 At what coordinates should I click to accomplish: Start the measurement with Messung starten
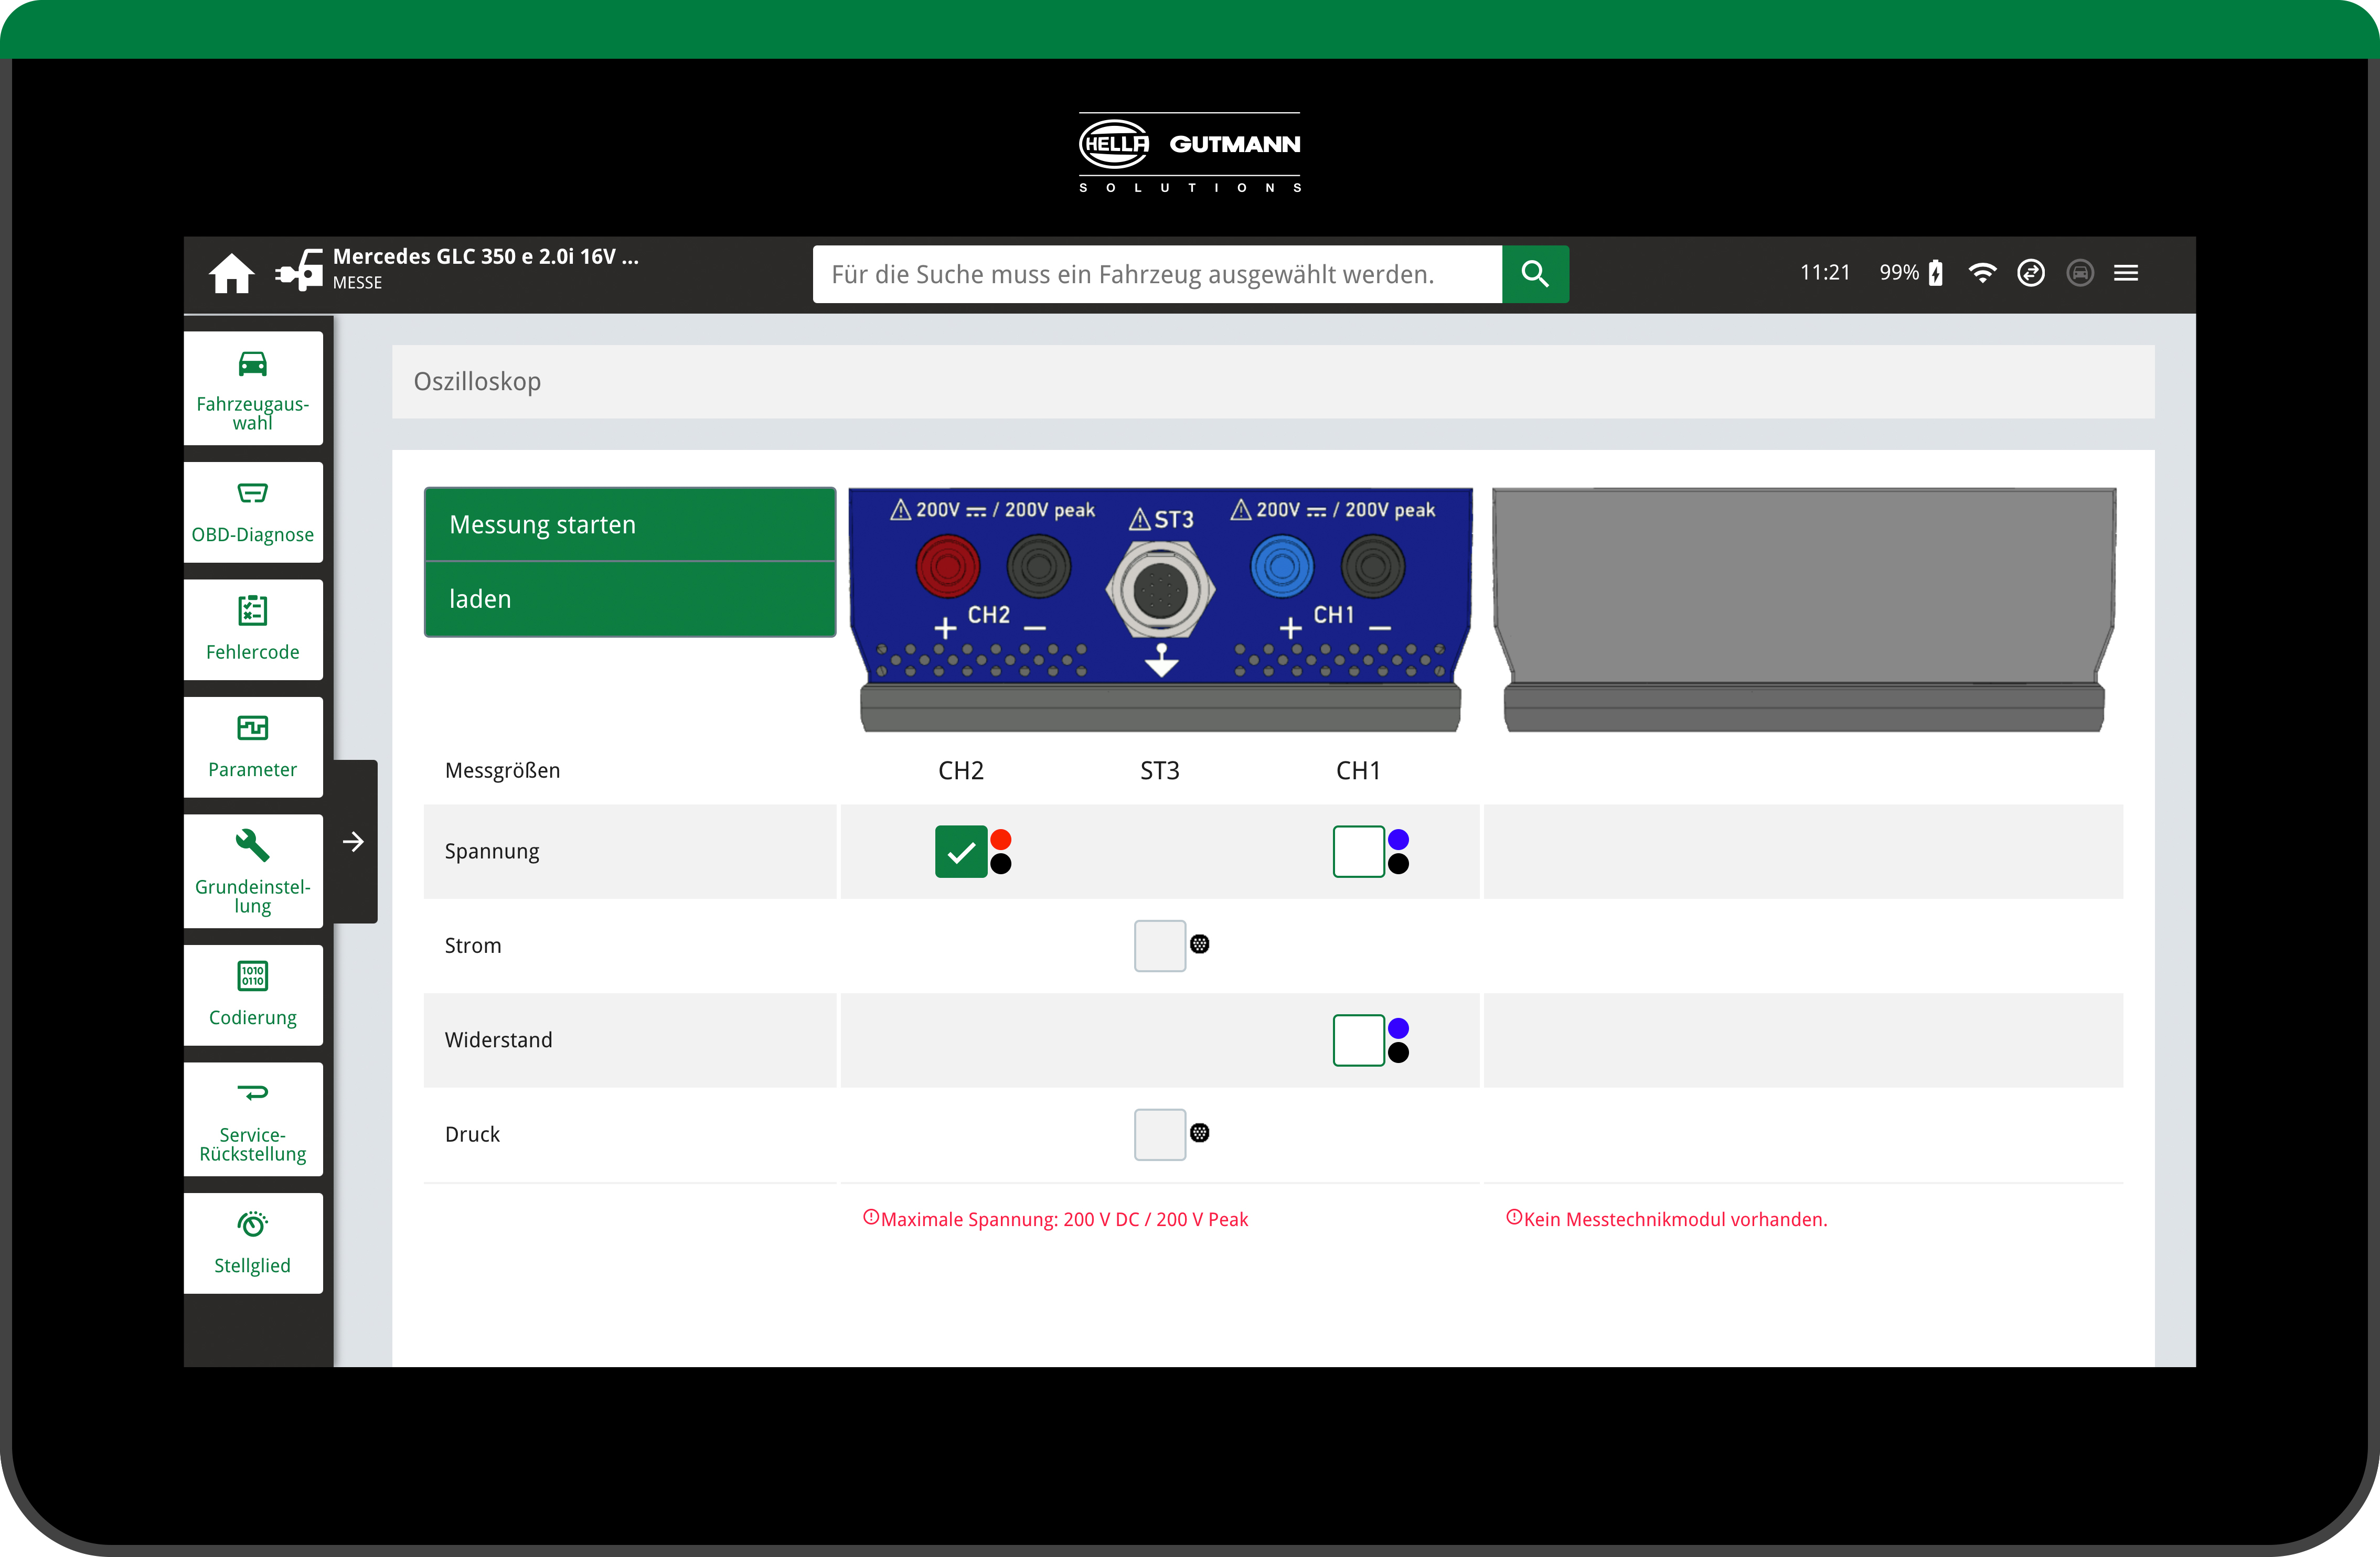tap(630, 525)
